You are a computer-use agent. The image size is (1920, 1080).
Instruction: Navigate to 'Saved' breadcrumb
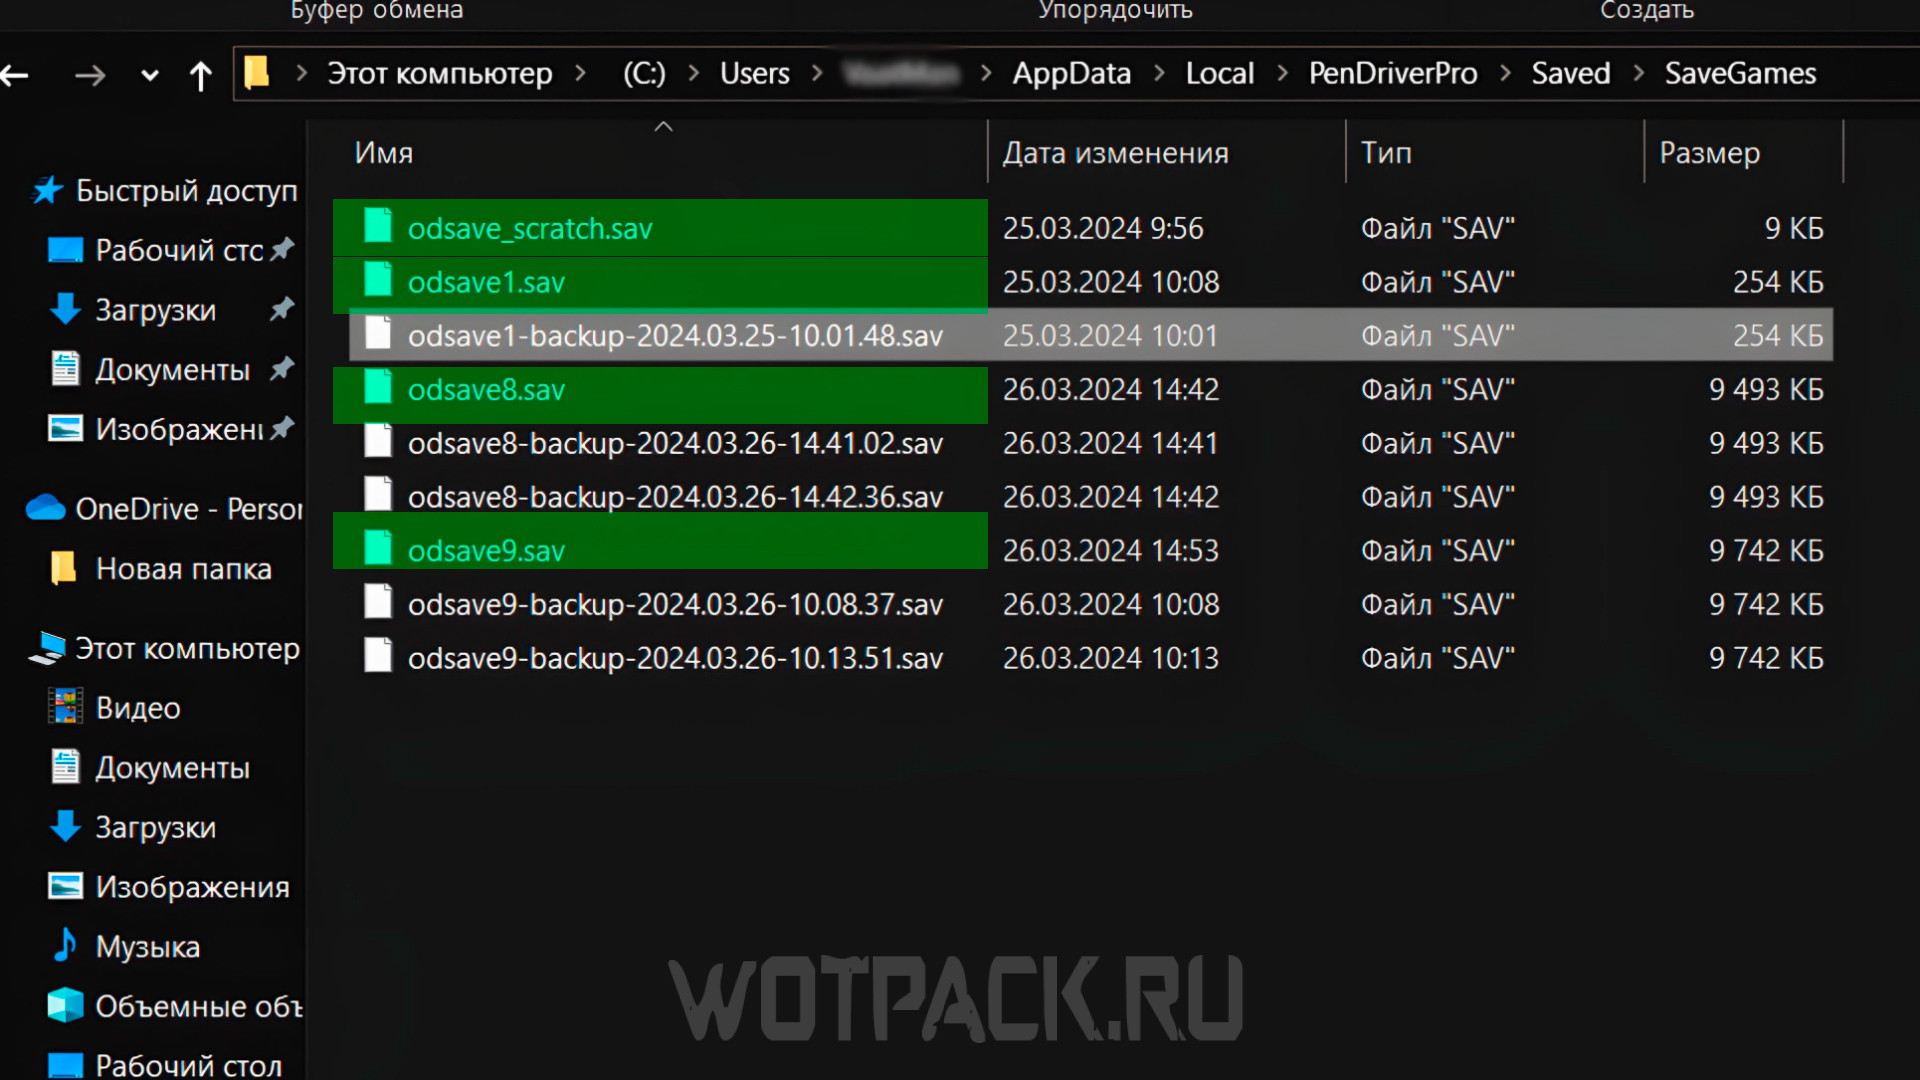coord(1571,74)
